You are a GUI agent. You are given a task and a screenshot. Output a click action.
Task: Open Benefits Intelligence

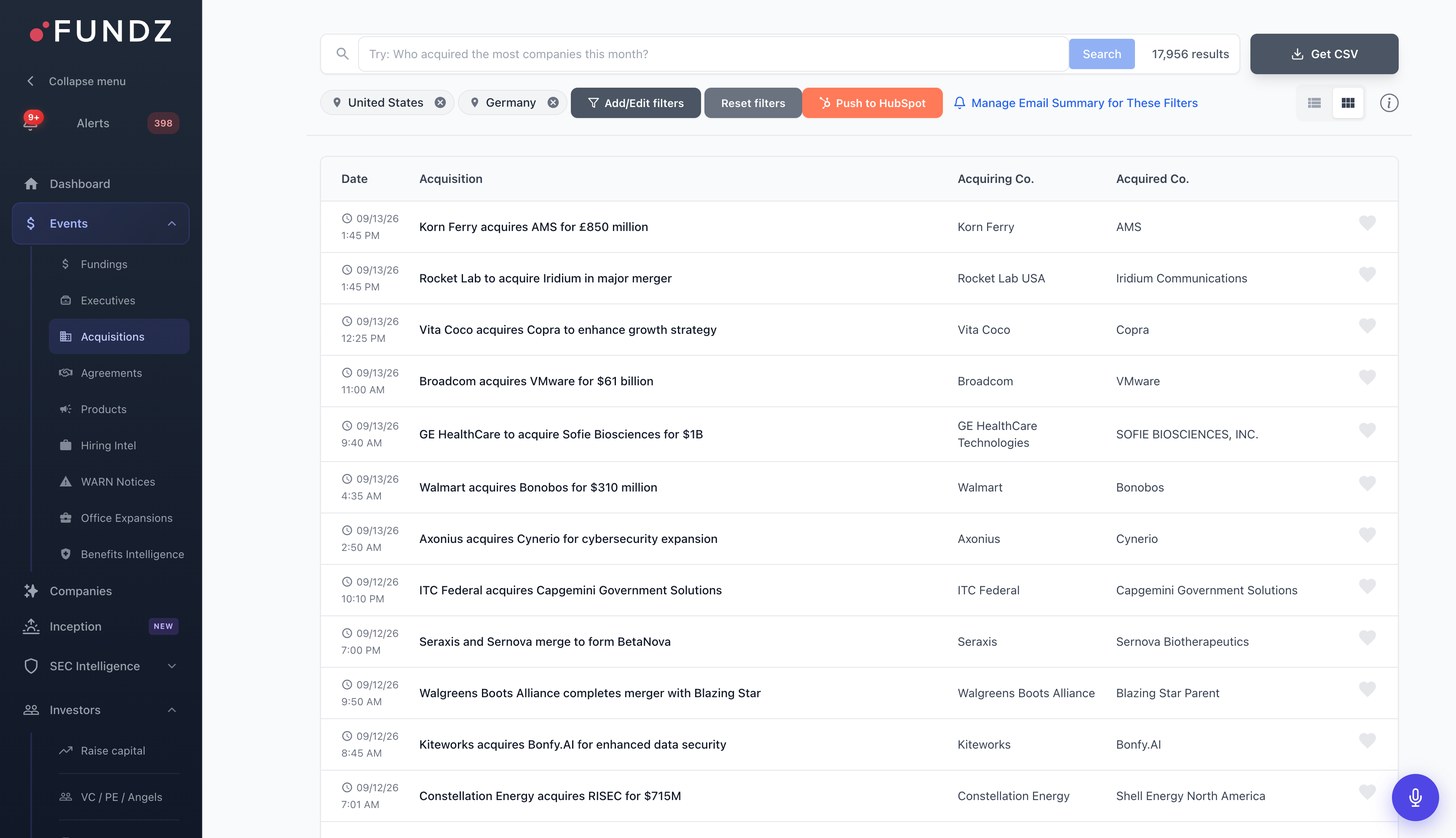point(132,554)
